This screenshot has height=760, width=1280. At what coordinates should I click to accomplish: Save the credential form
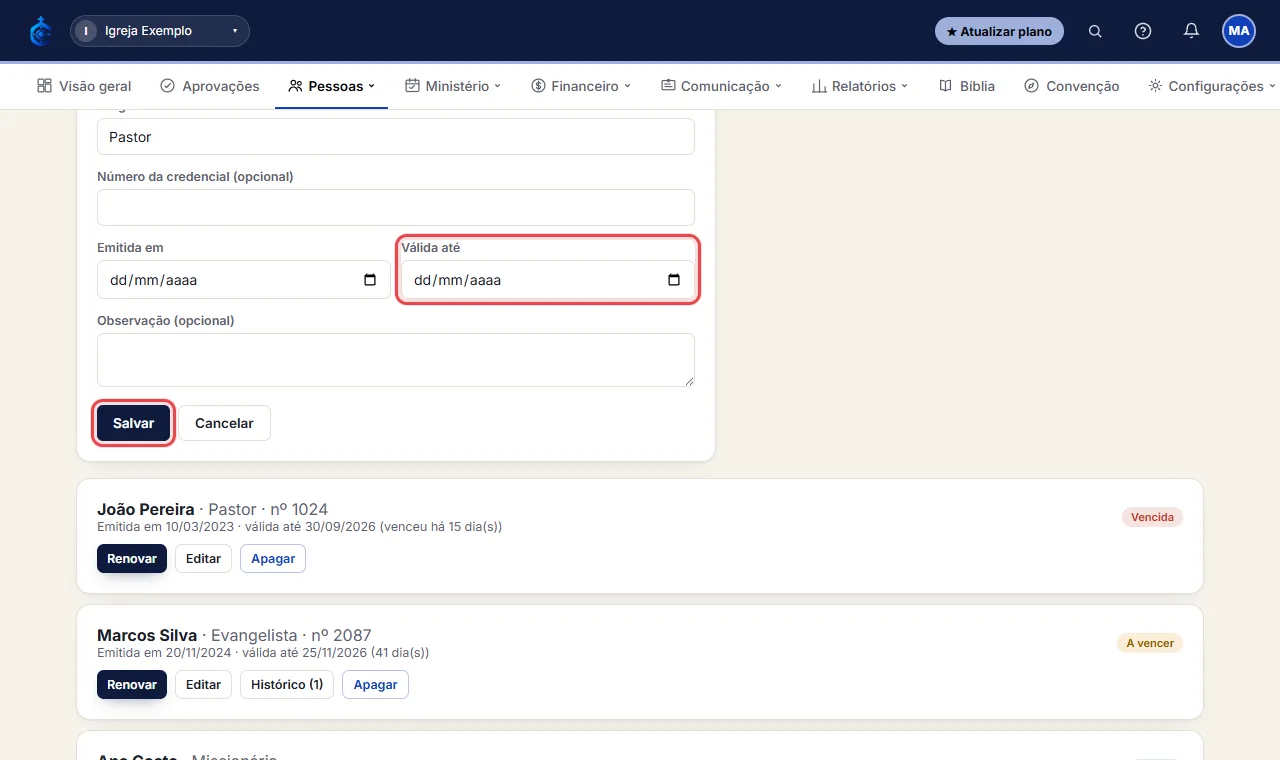134,423
